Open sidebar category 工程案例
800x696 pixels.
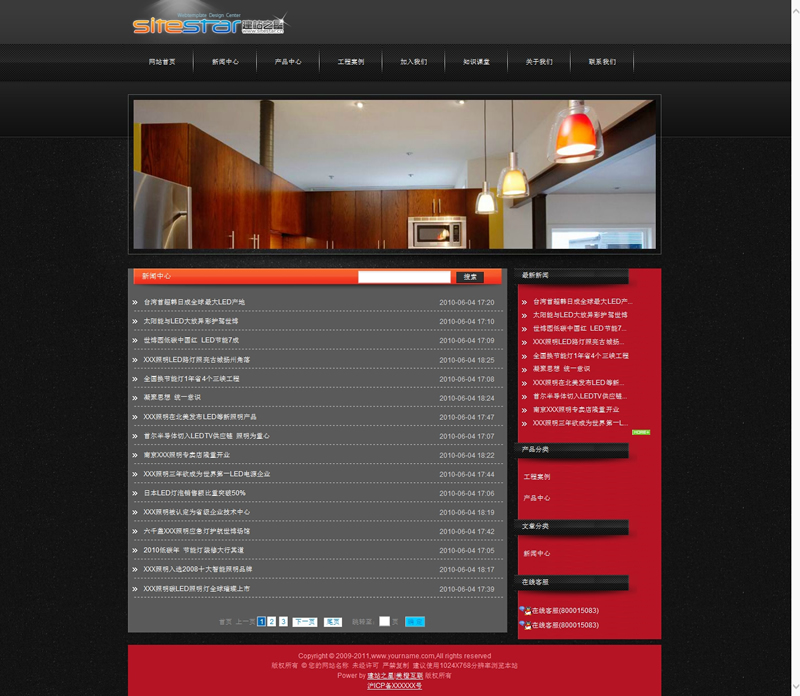[537, 477]
